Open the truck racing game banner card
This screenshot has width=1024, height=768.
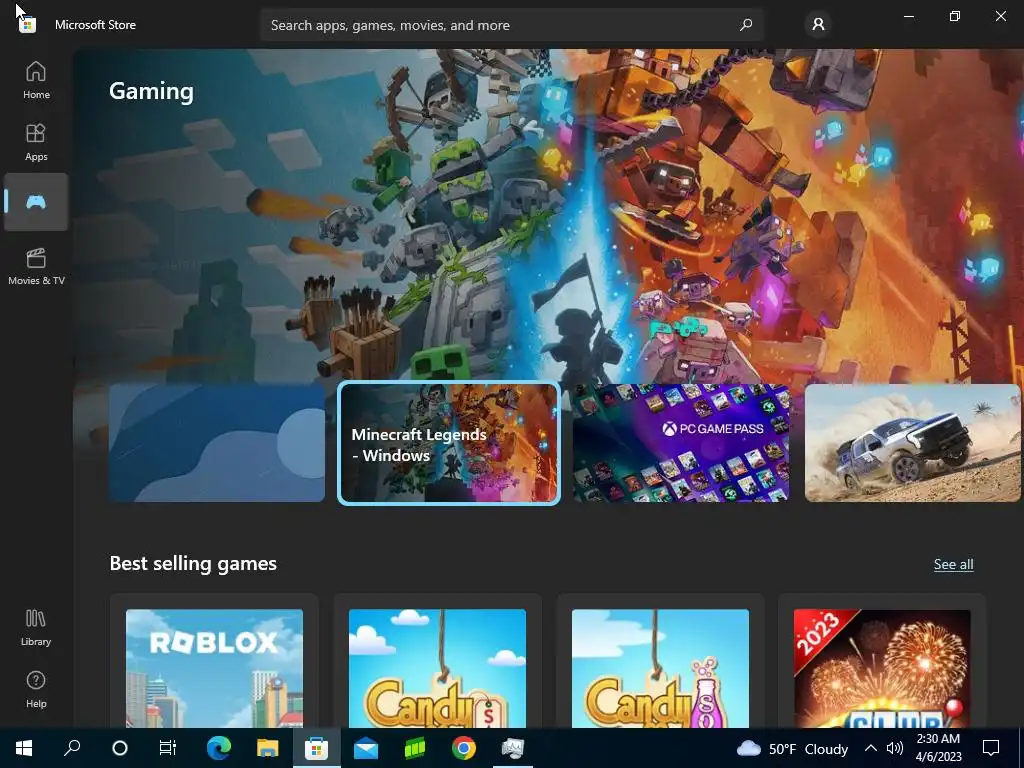tap(912, 443)
